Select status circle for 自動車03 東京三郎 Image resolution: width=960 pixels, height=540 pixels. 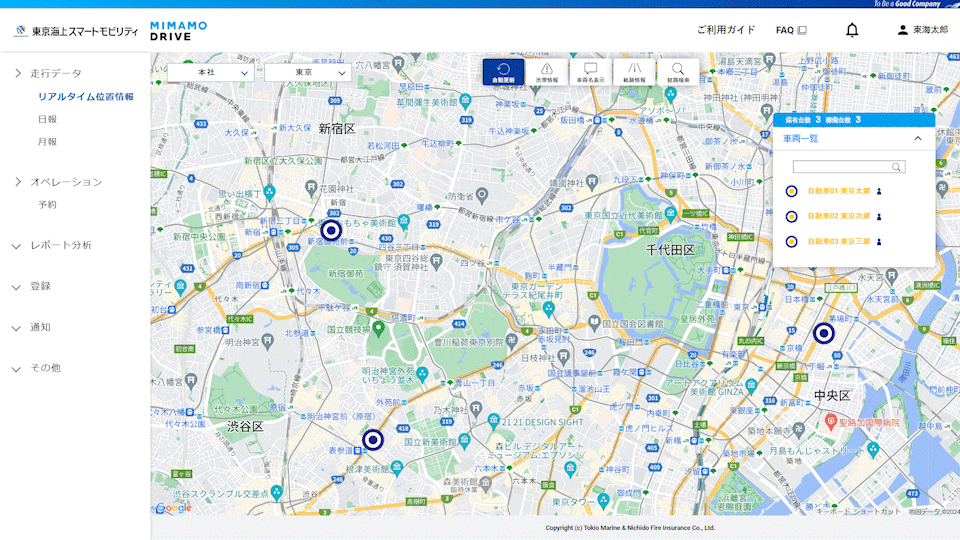[x=791, y=242]
